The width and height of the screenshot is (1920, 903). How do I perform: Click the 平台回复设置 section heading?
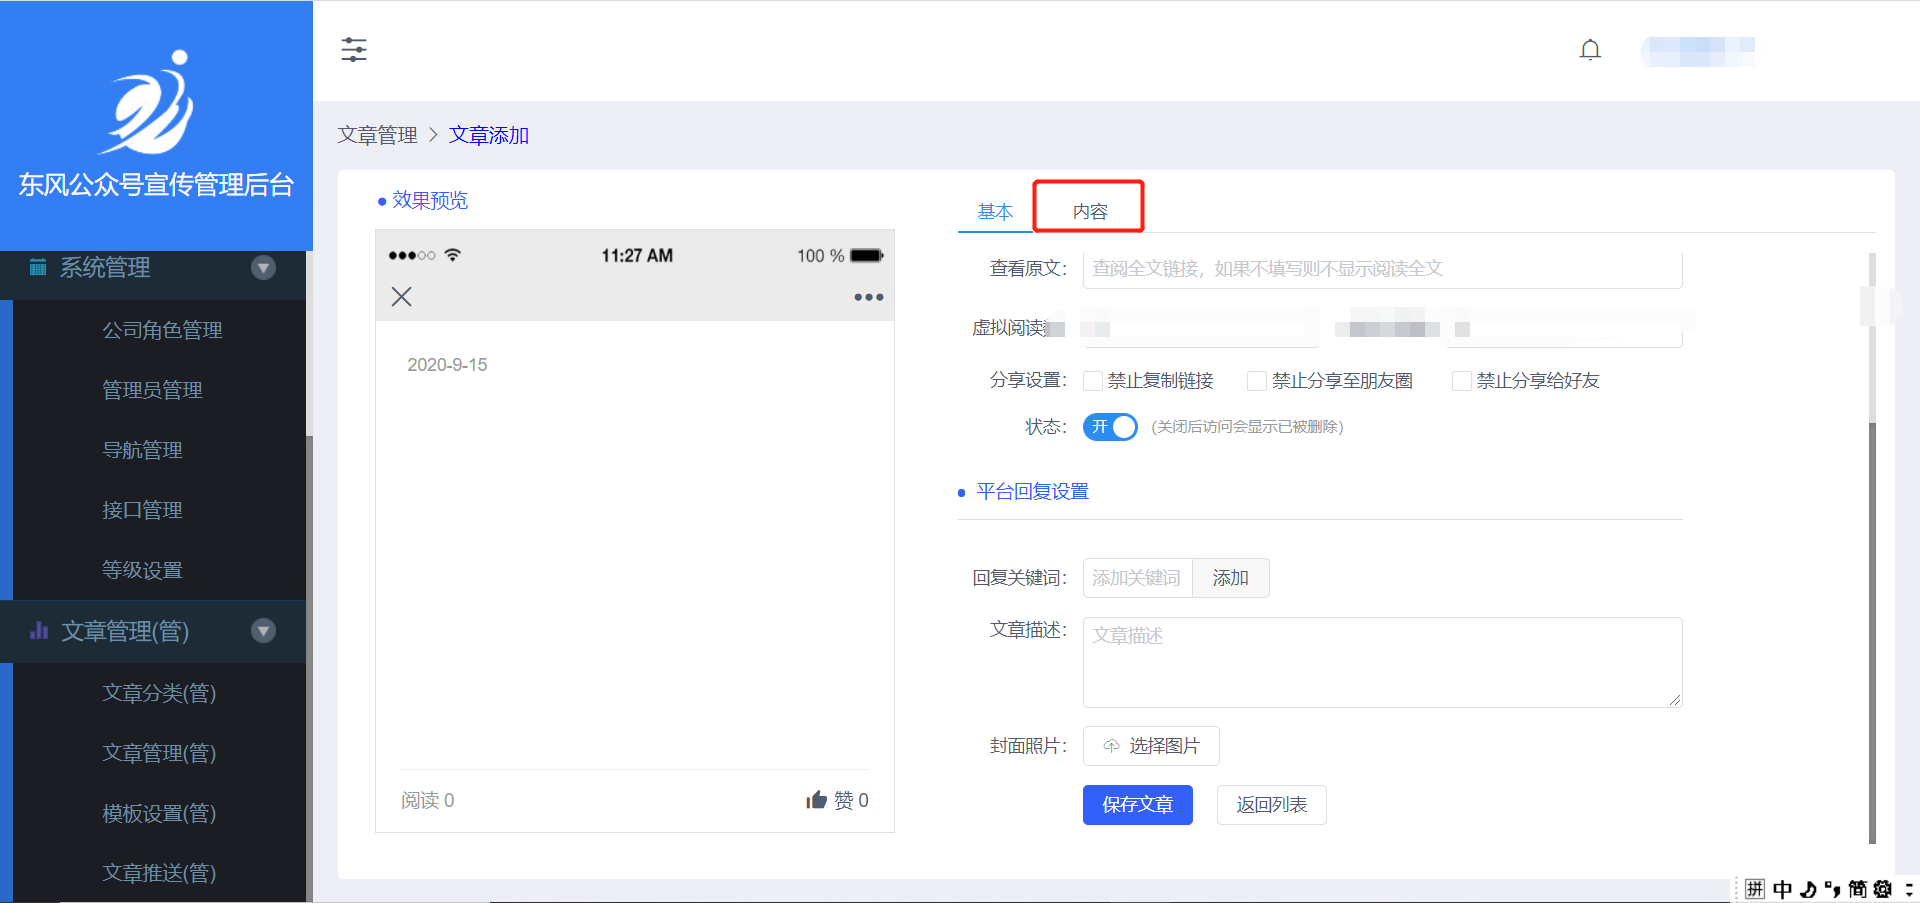tap(1033, 492)
